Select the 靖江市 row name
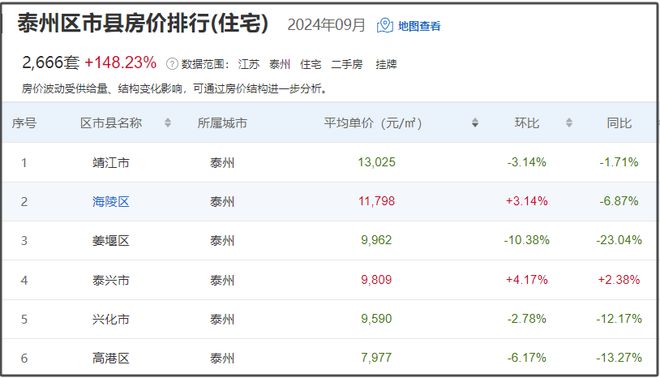Screen dimensions: 660x378 tap(111, 162)
